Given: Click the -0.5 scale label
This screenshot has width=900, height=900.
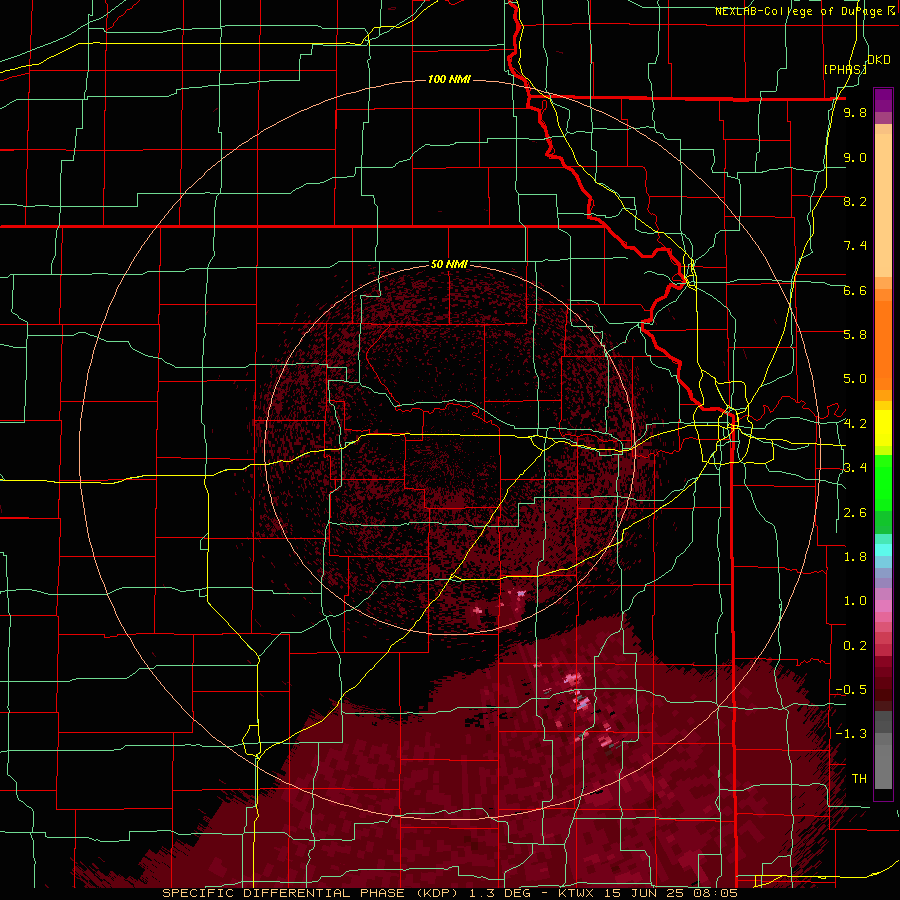Looking at the screenshot, I should (x=851, y=690).
